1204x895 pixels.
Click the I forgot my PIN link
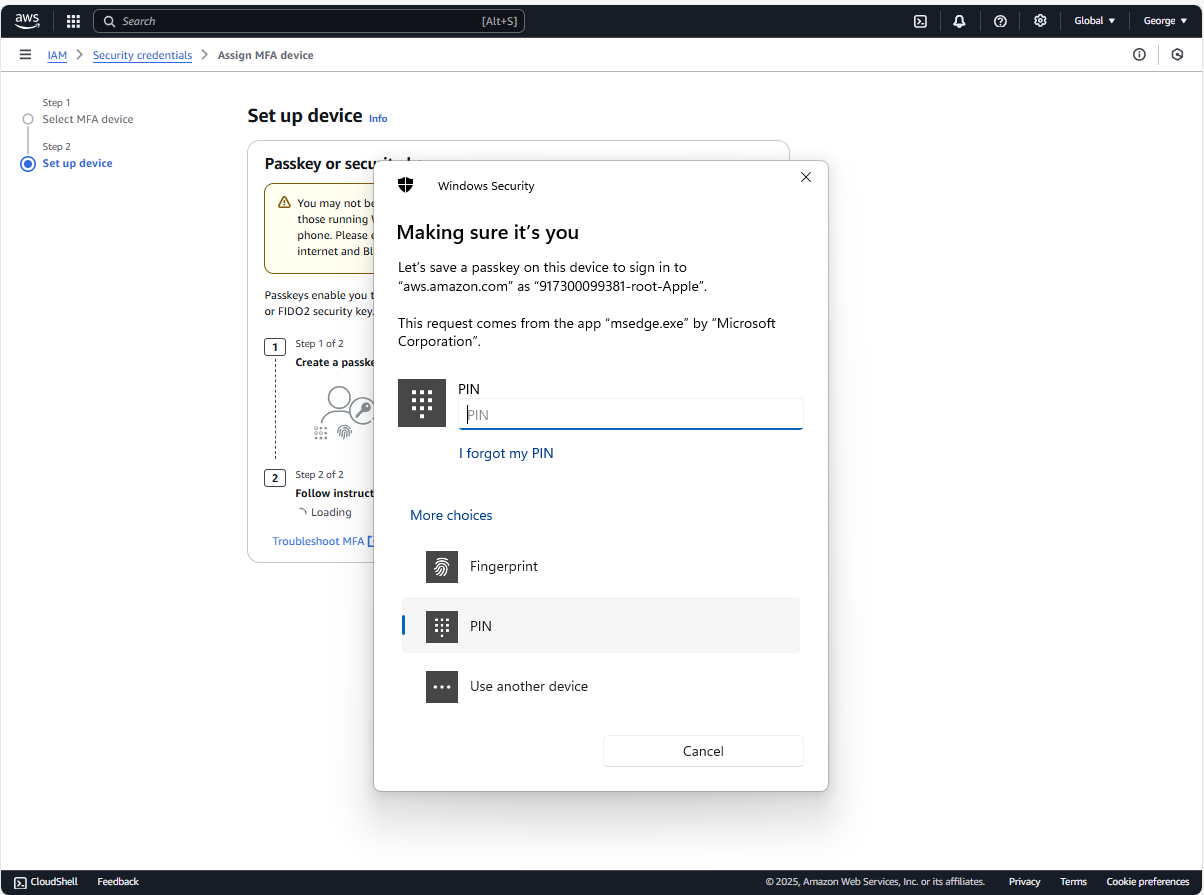506,453
